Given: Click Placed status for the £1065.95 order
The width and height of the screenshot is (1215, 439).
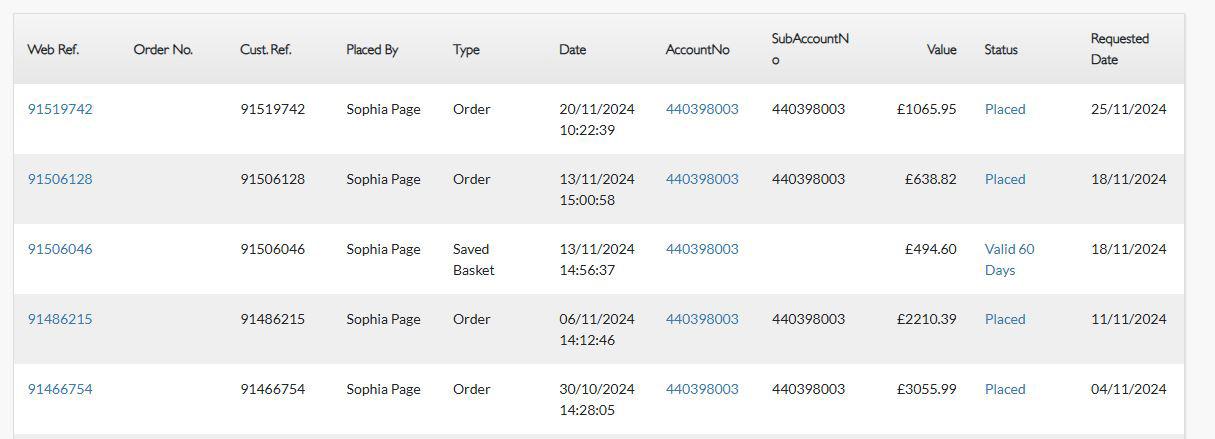Looking at the screenshot, I should [x=1005, y=109].
